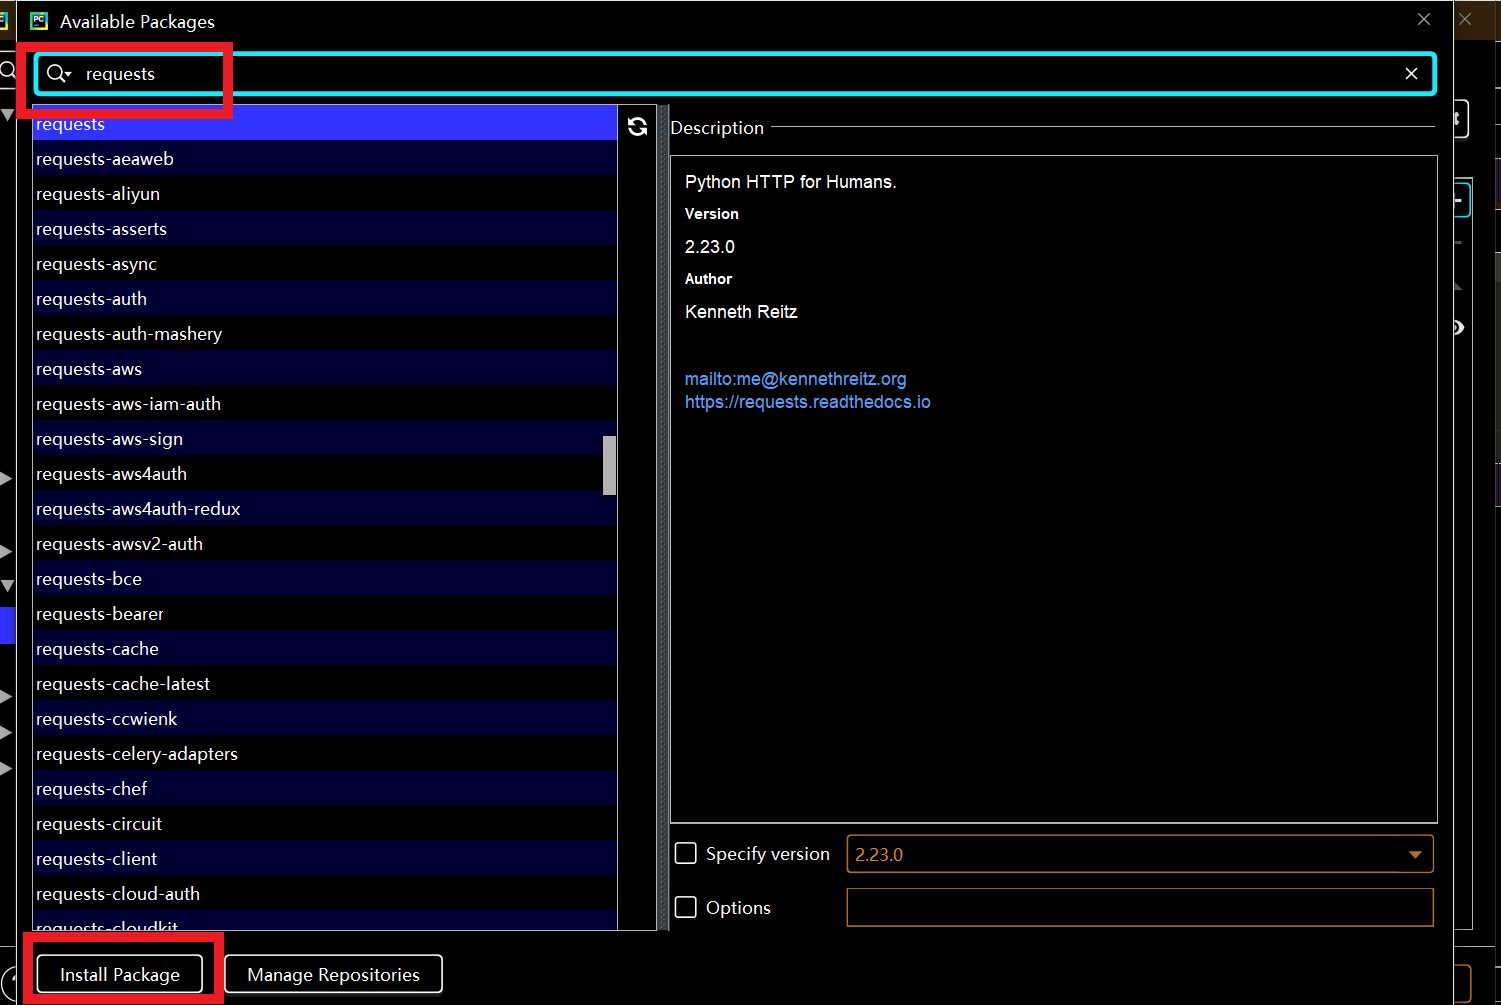Select requests-chef in the list
The height and width of the screenshot is (1005, 1501).
[325, 789]
